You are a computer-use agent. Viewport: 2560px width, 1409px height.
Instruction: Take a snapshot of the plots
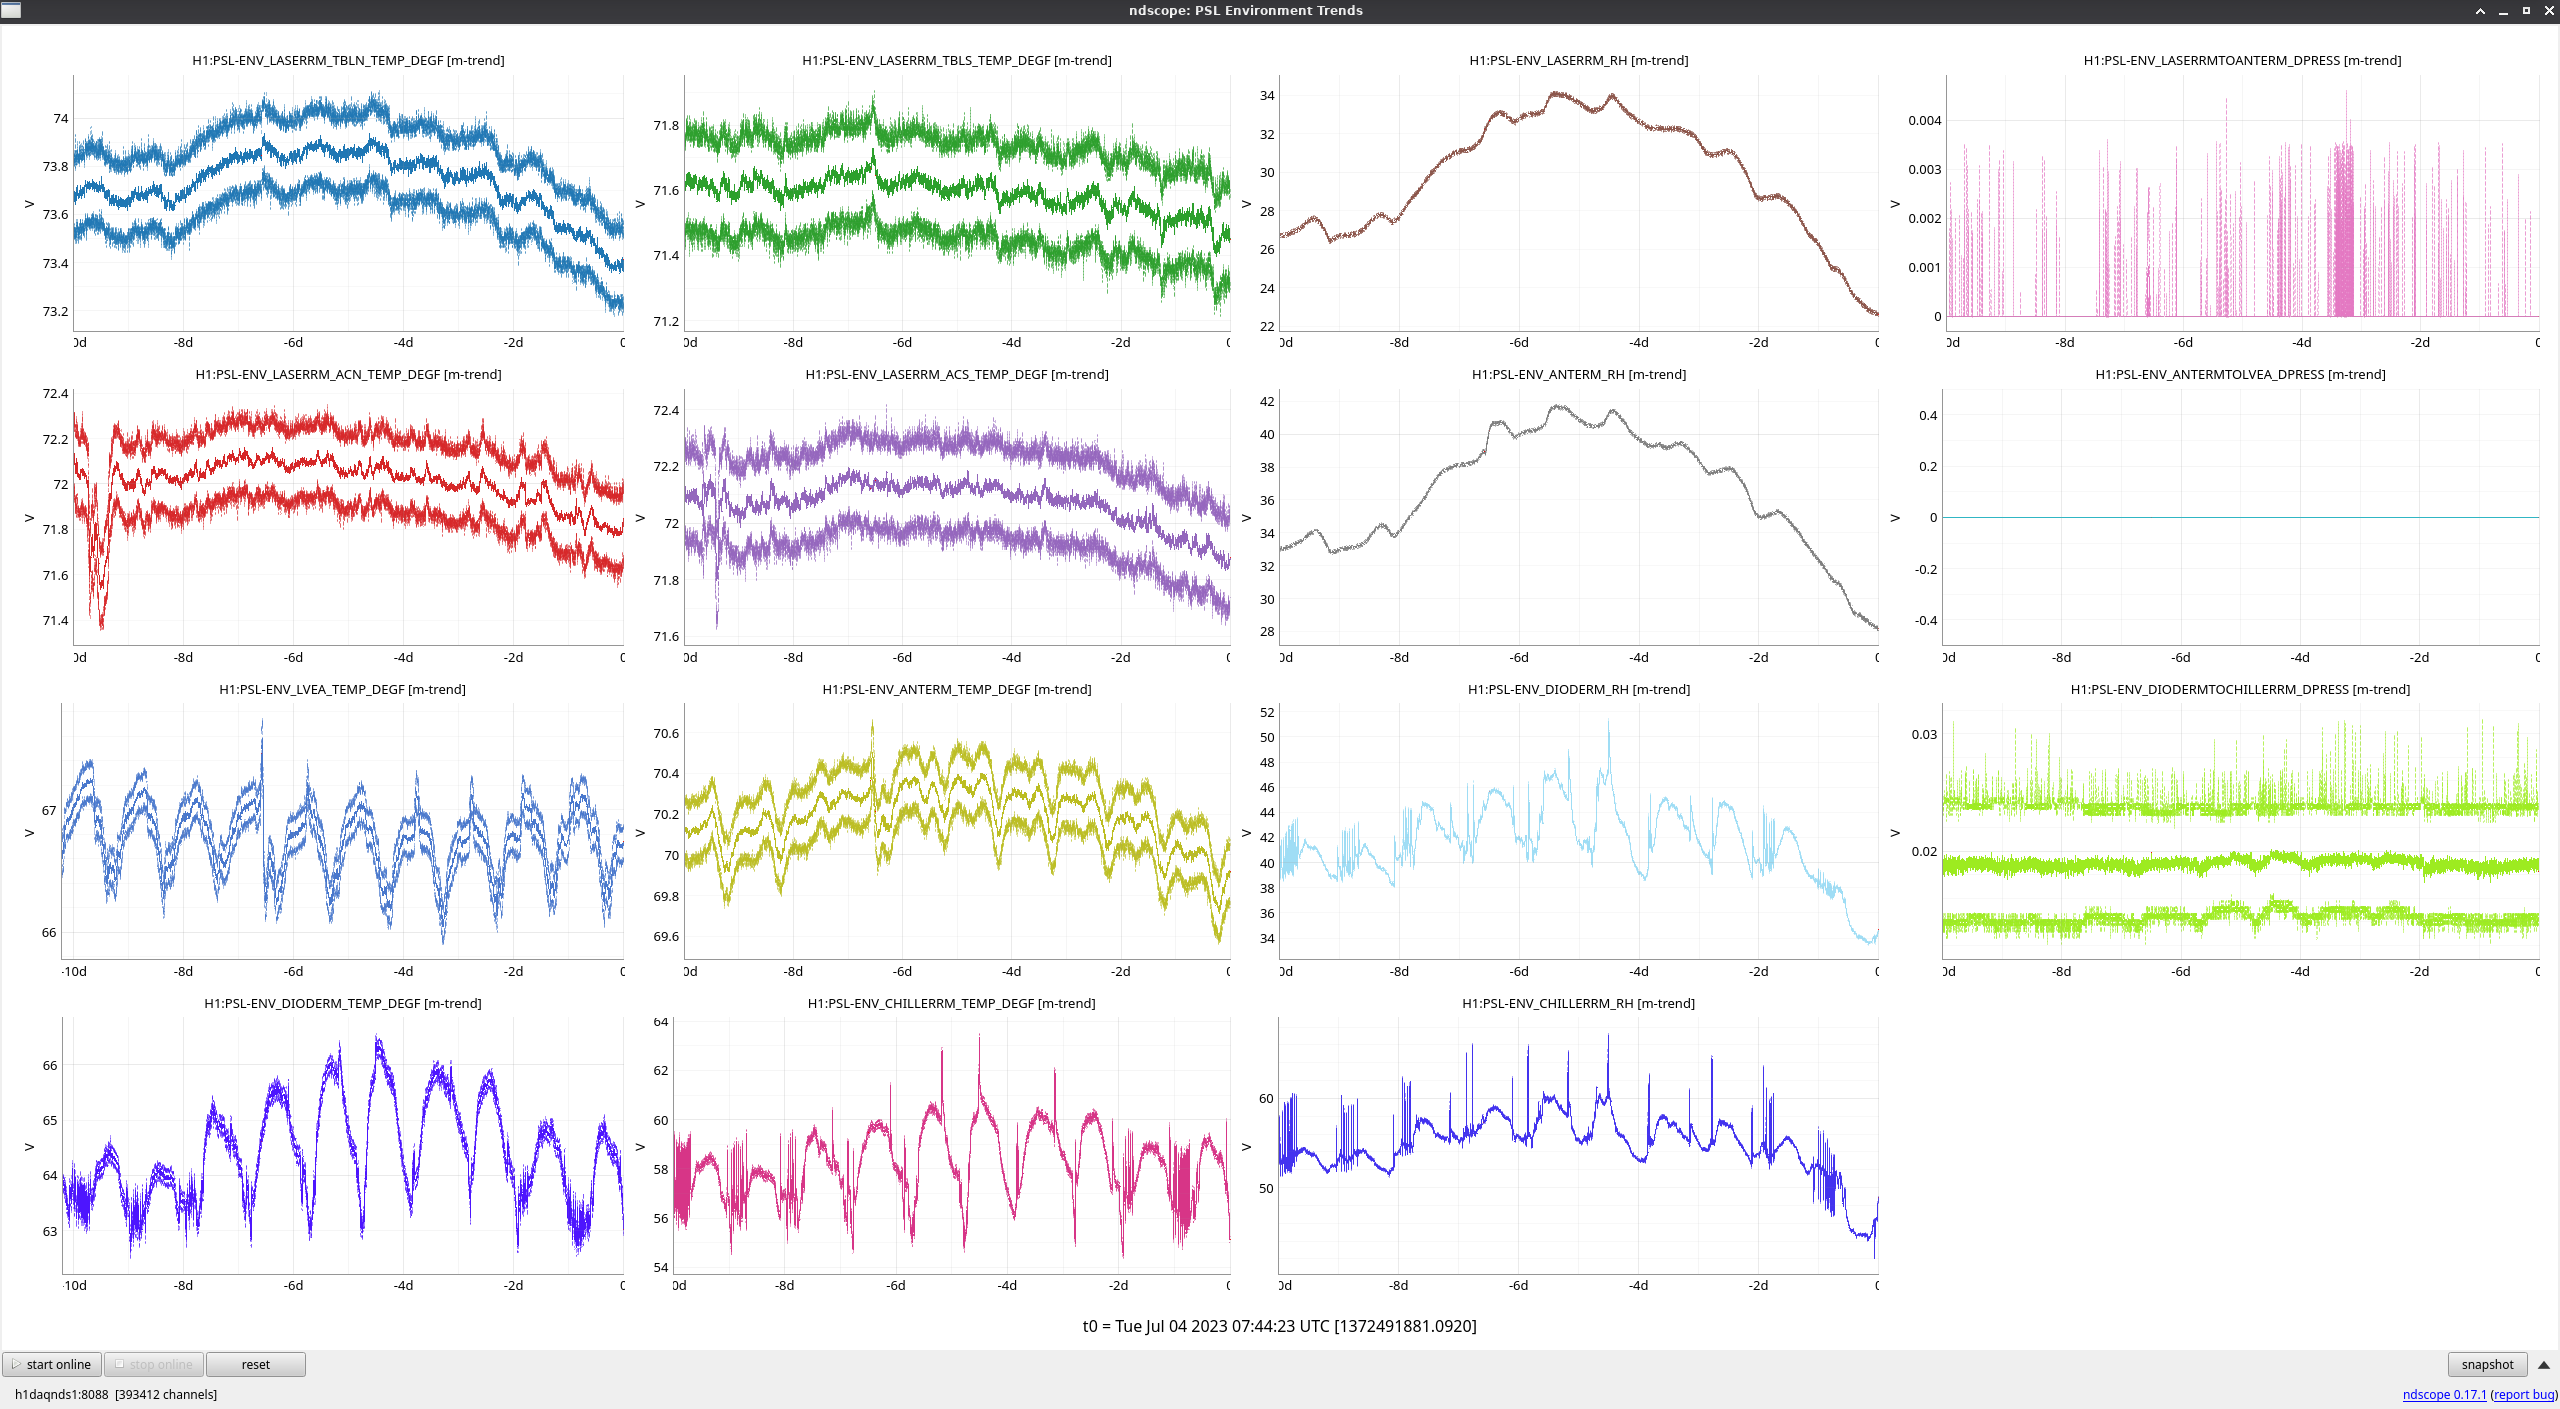tap(2486, 1364)
